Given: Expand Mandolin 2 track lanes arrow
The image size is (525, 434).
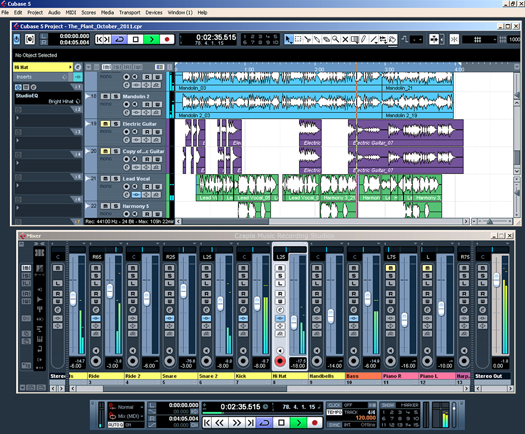Looking at the screenshot, I should click(88, 96).
